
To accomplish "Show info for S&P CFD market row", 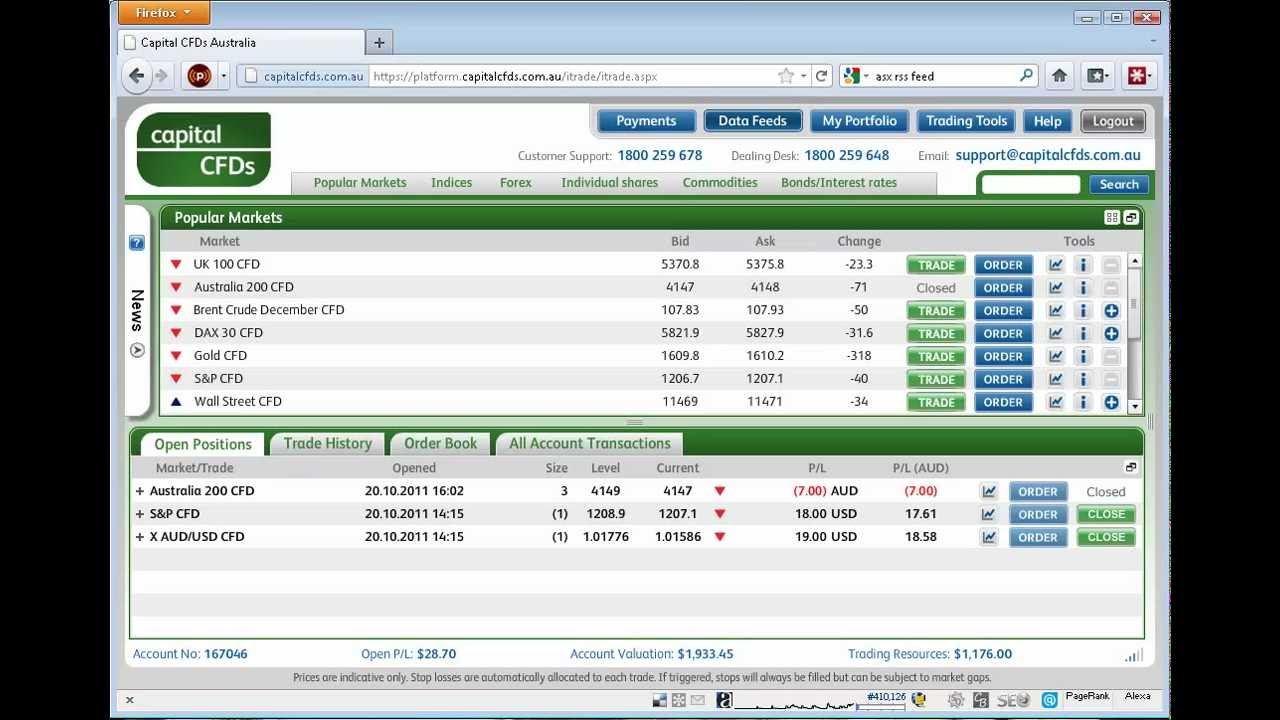I will pyautogui.click(x=1082, y=380).
